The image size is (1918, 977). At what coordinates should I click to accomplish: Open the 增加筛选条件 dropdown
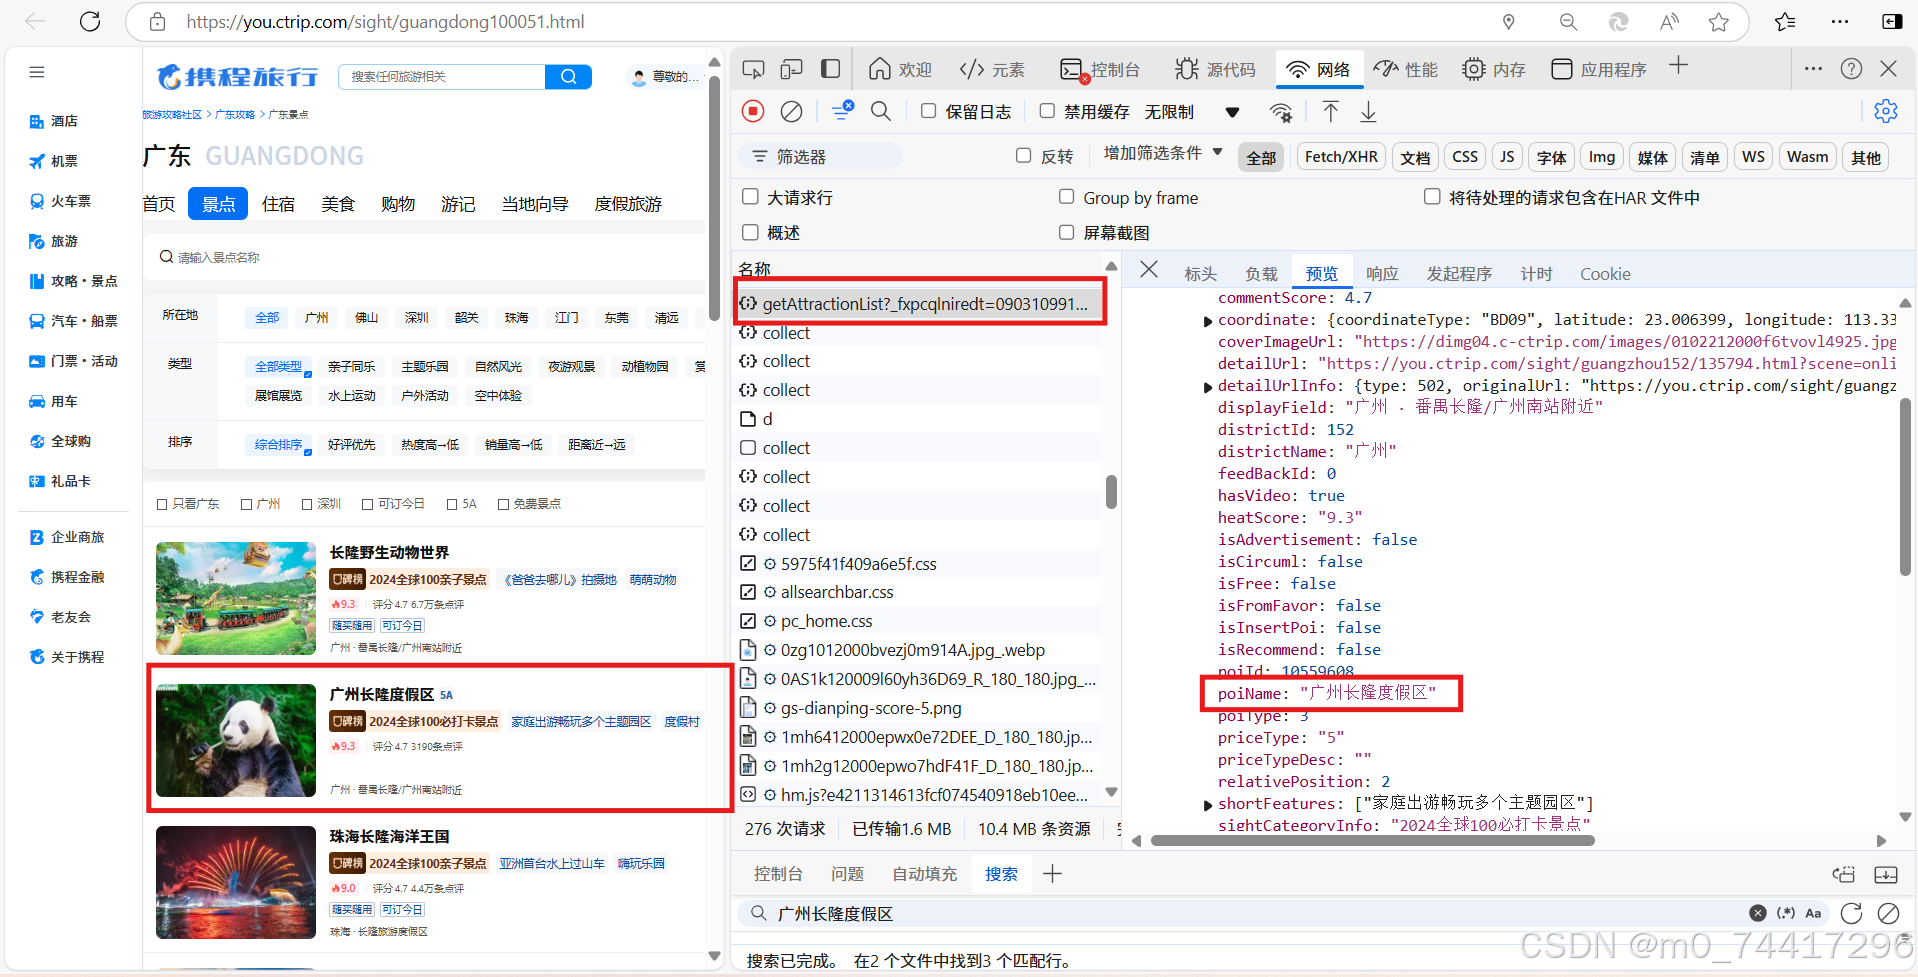(1163, 153)
